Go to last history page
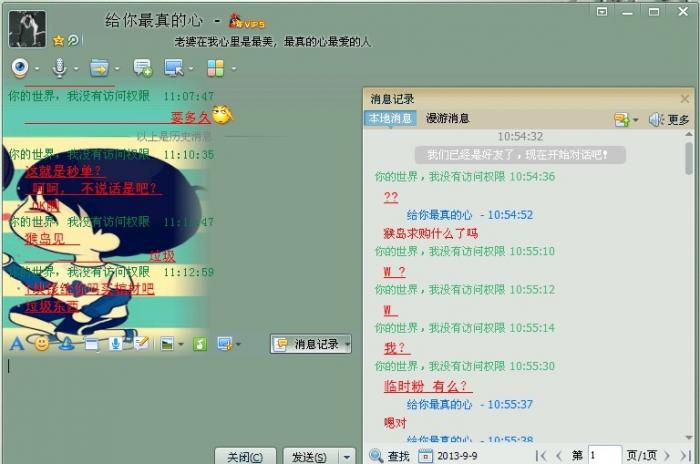 point(685,456)
